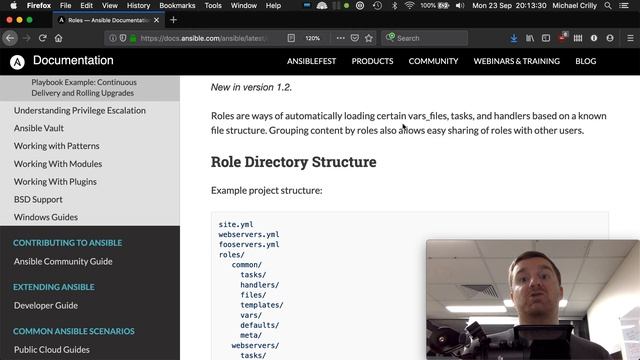Toggle reader view icon
Screen dimensions: 640x360
[x=291, y=38]
